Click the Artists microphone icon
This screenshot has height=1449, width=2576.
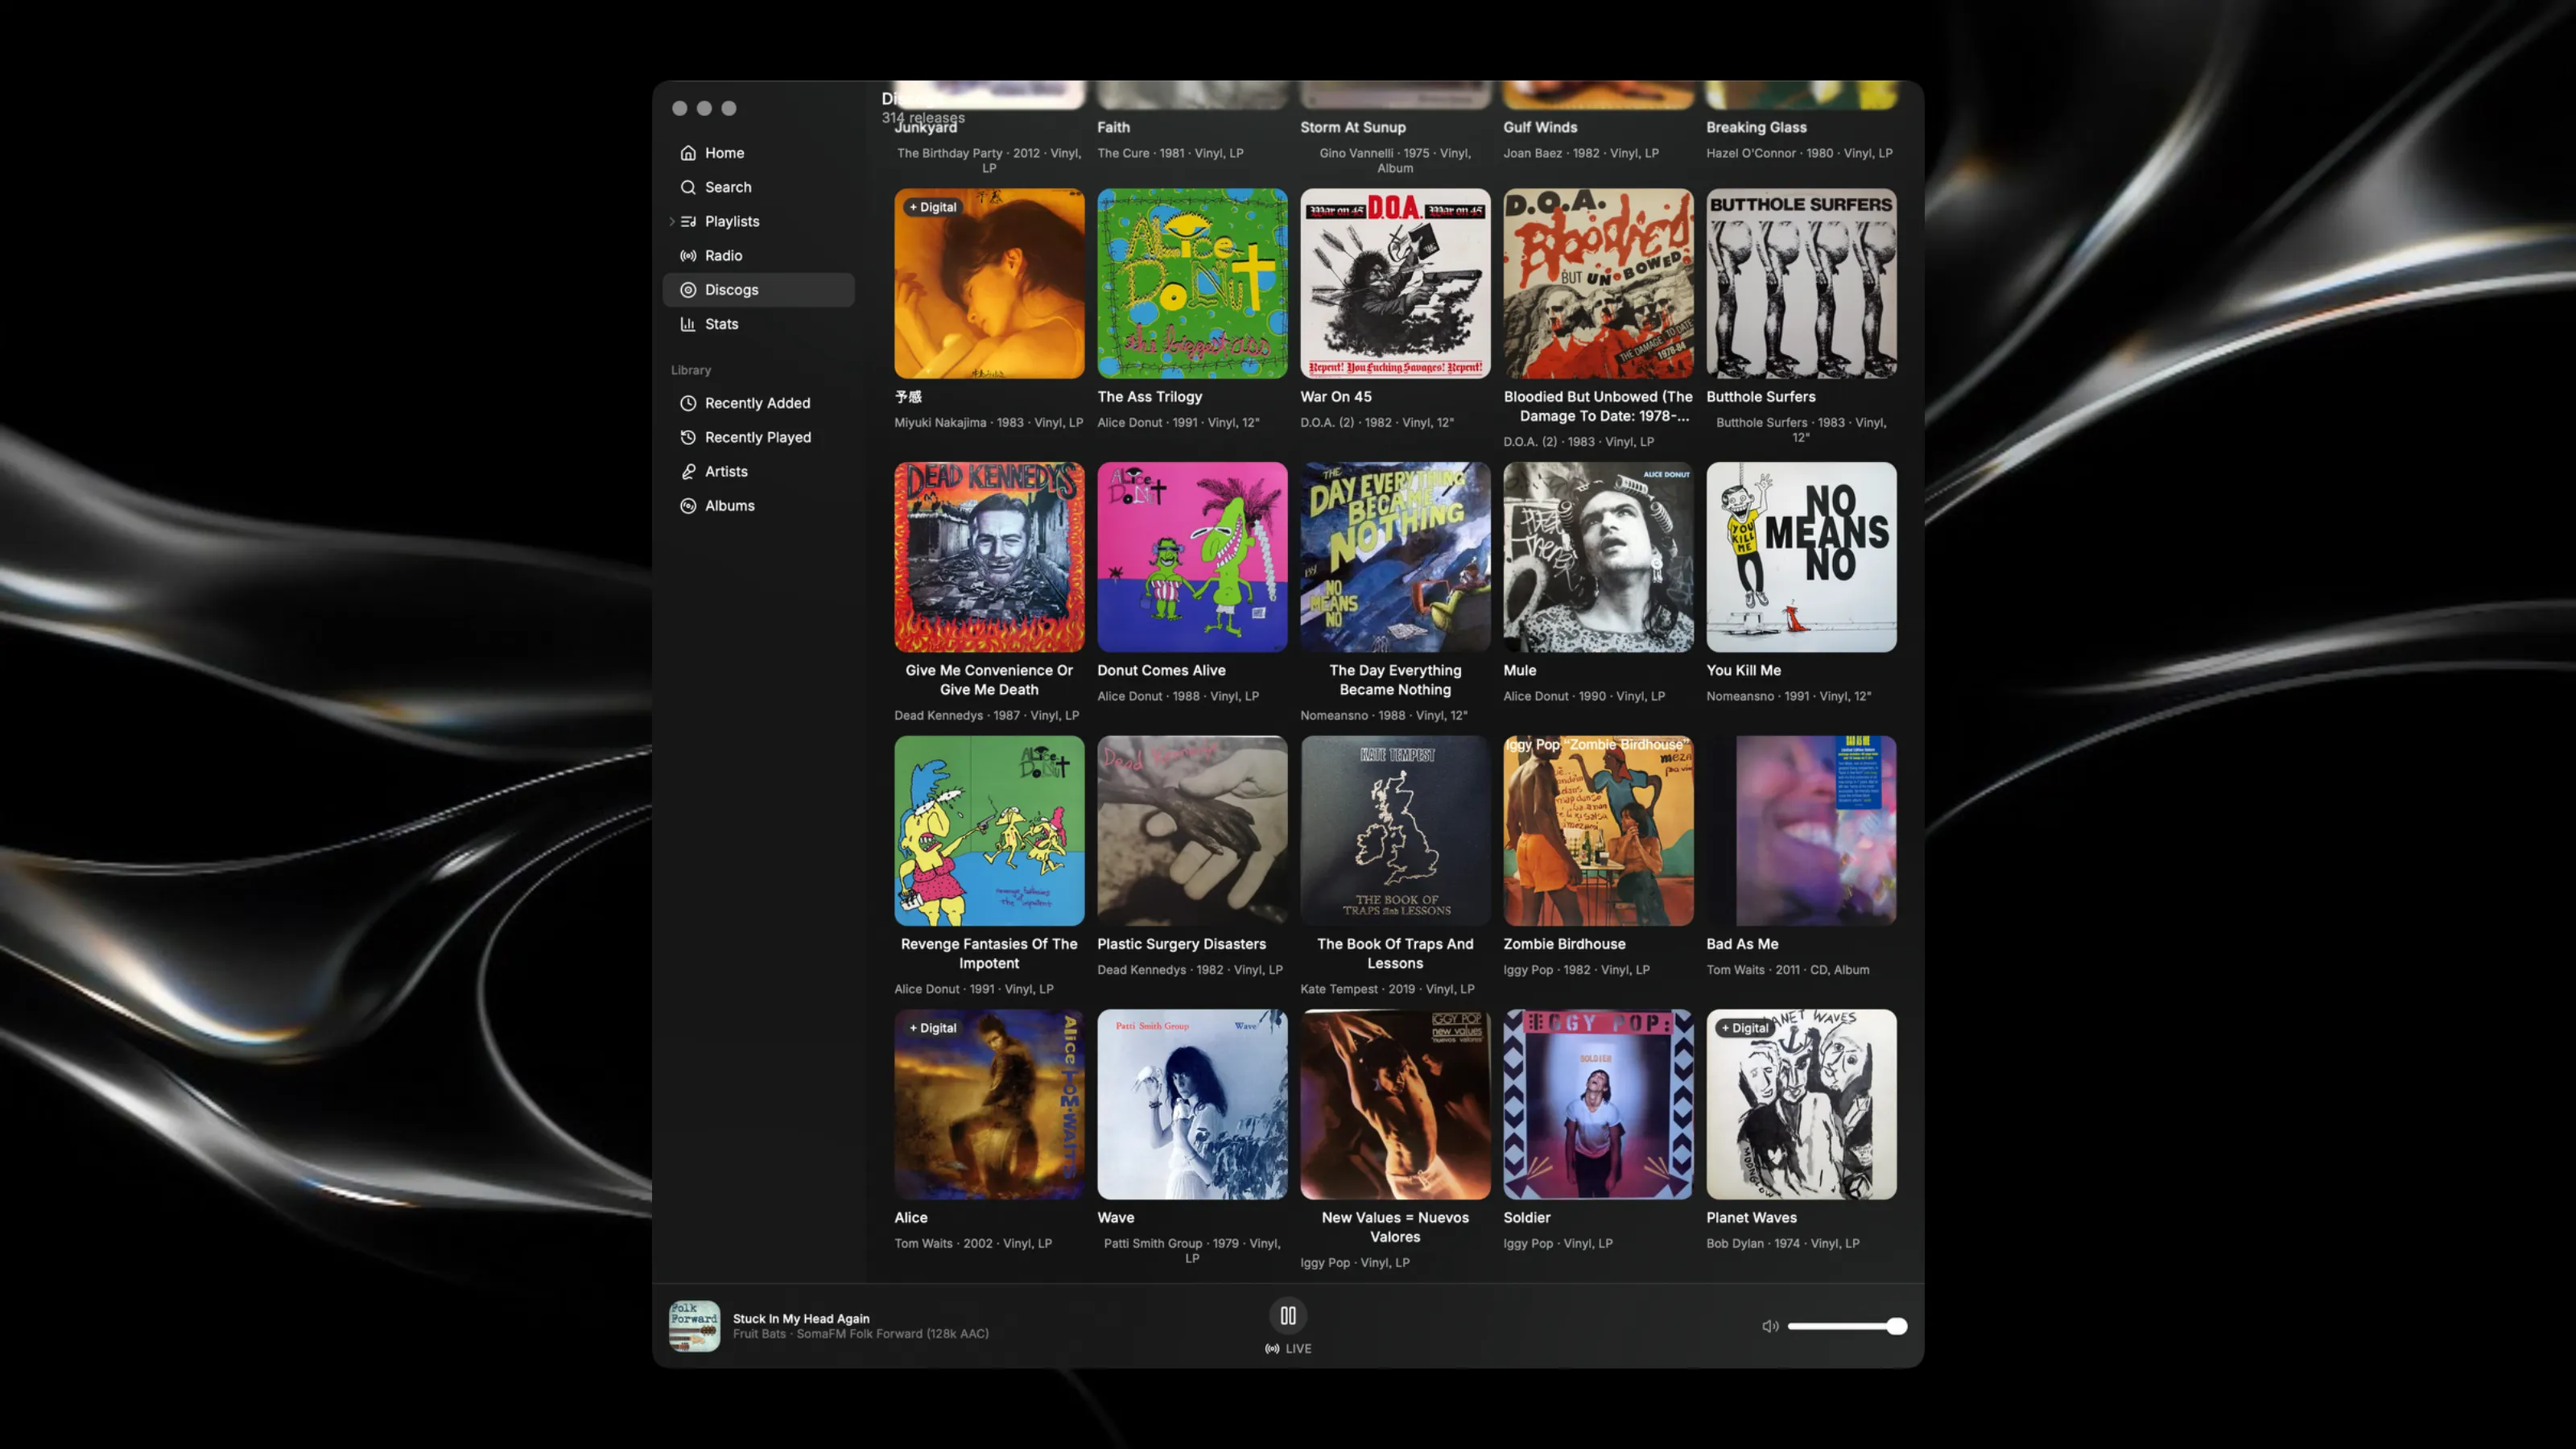tap(688, 471)
